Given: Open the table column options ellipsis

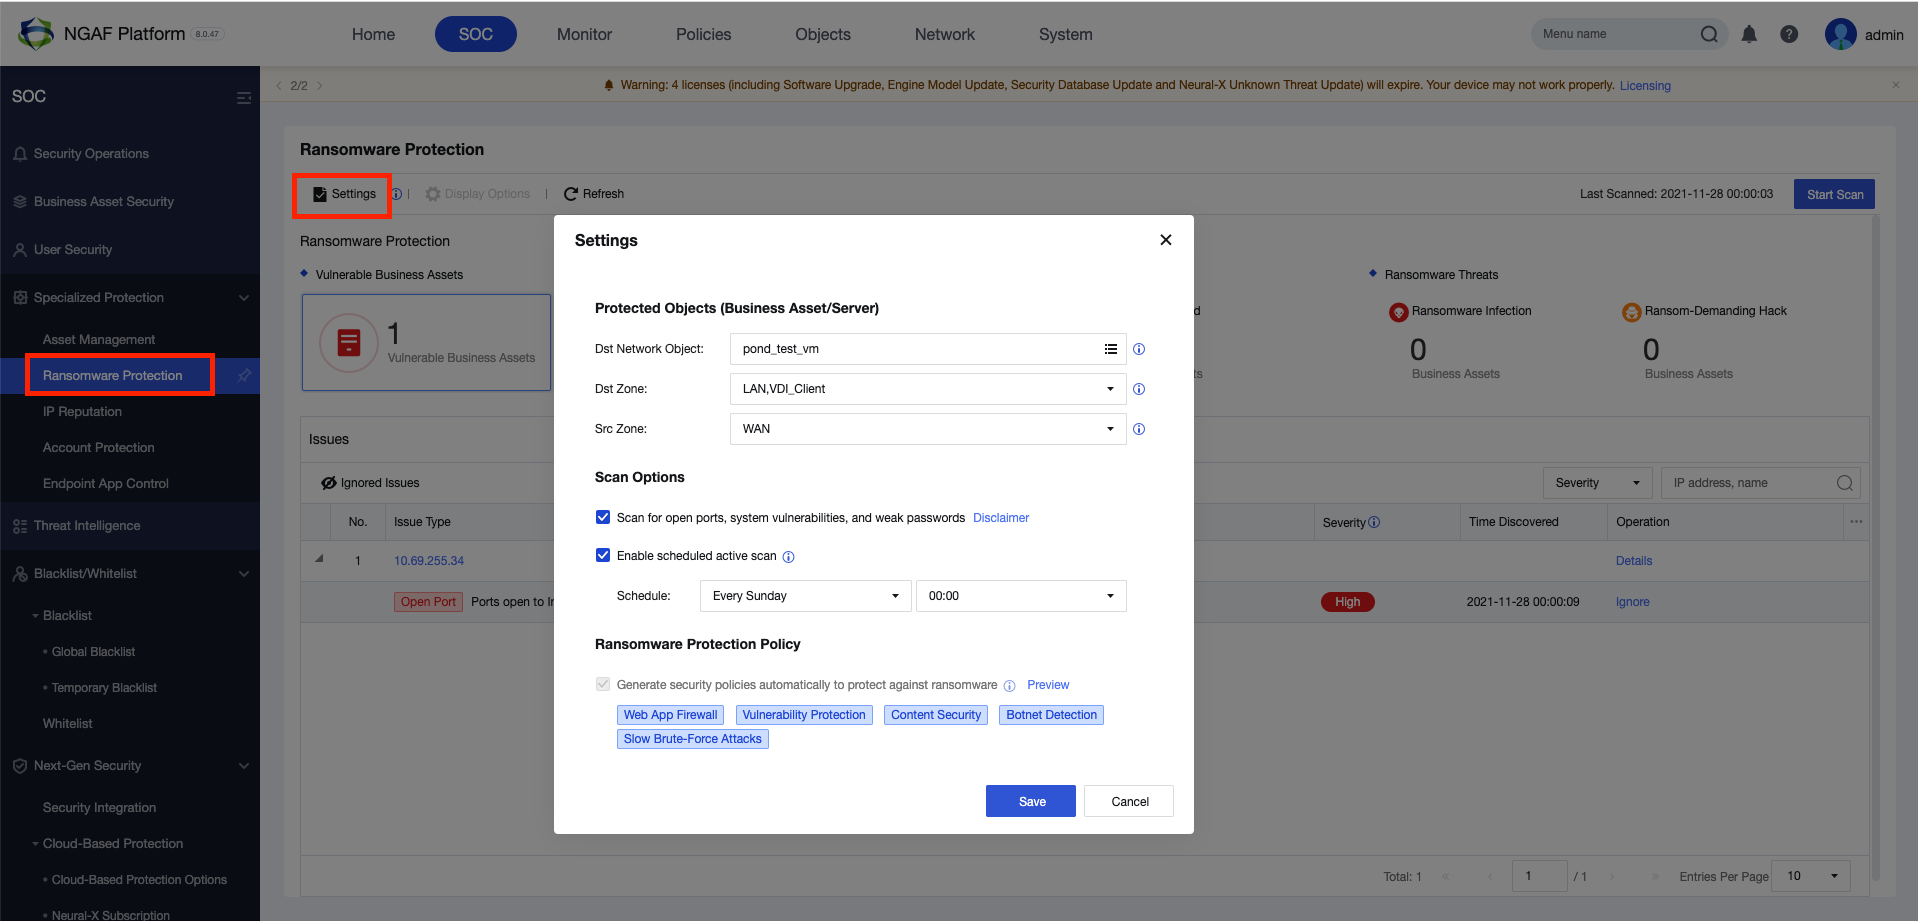Looking at the screenshot, I should coord(1856,522).
